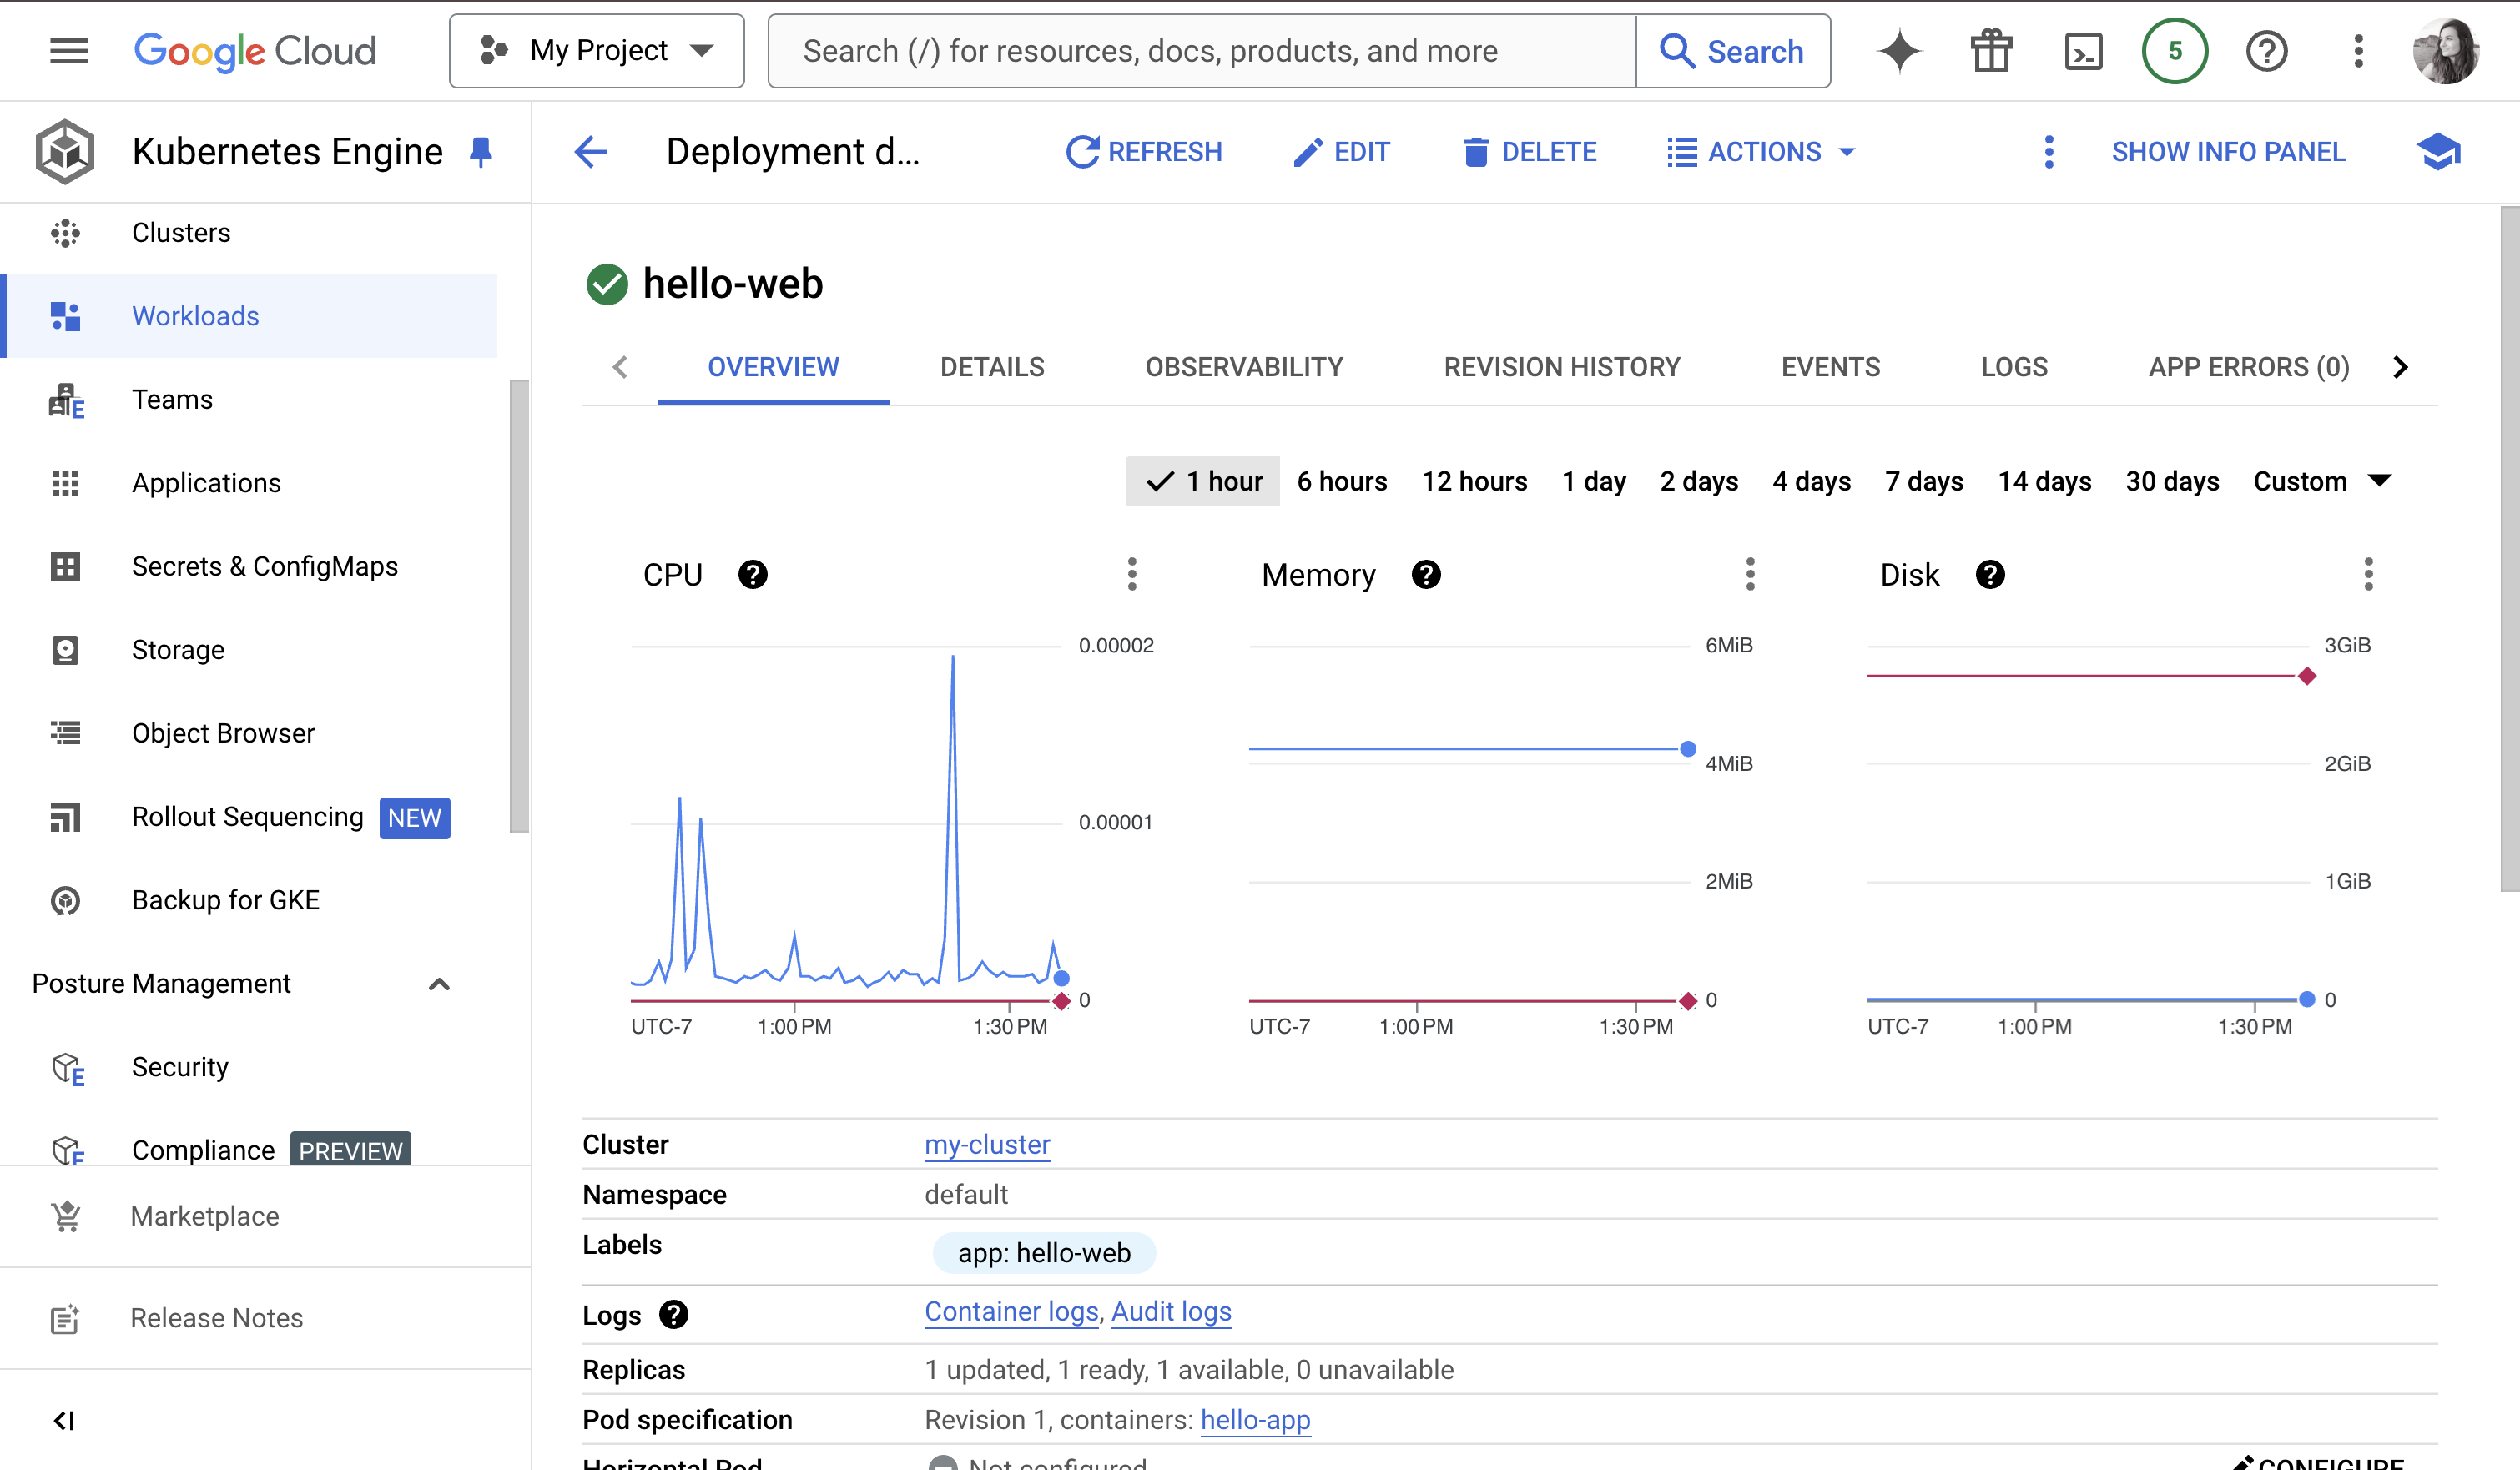Open the Actions dropdown menu
The image size is (2520, 1470).
1761,152
